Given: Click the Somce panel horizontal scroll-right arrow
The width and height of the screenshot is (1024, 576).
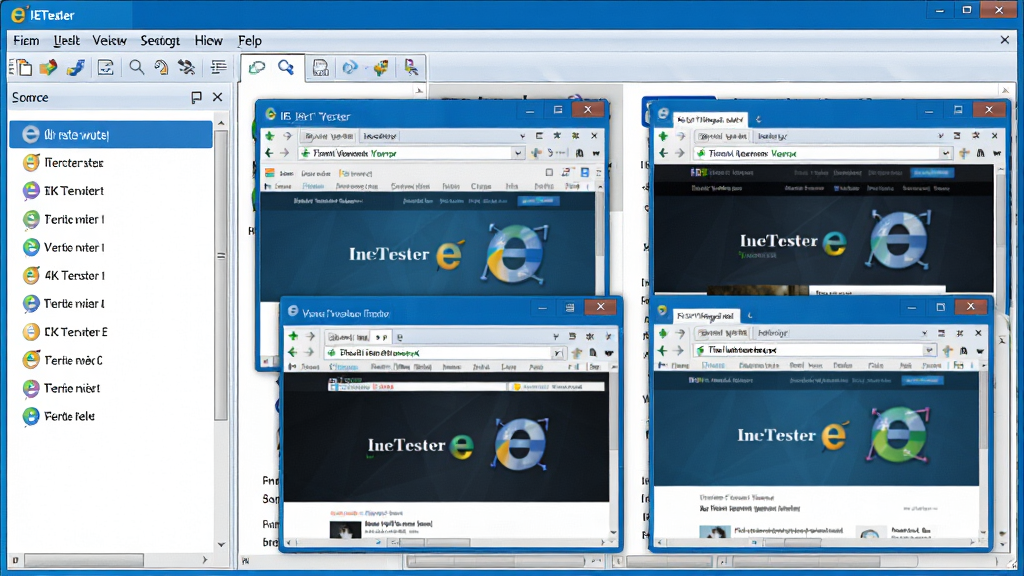Looking at the screenshot, I should pyautogui.click(x=204, y=560).
